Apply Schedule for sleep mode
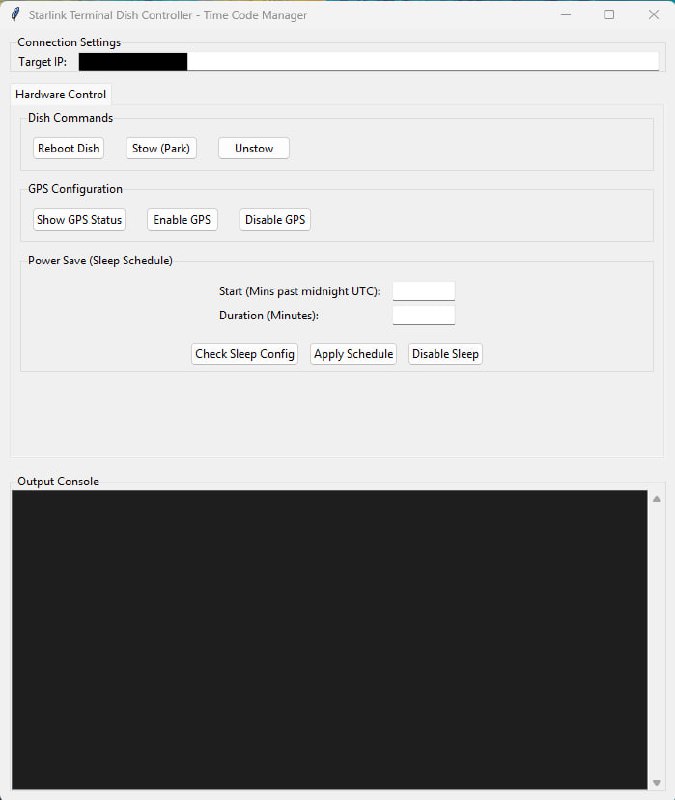This screenshot has height=800, width=675. click(x=354, y=354)
